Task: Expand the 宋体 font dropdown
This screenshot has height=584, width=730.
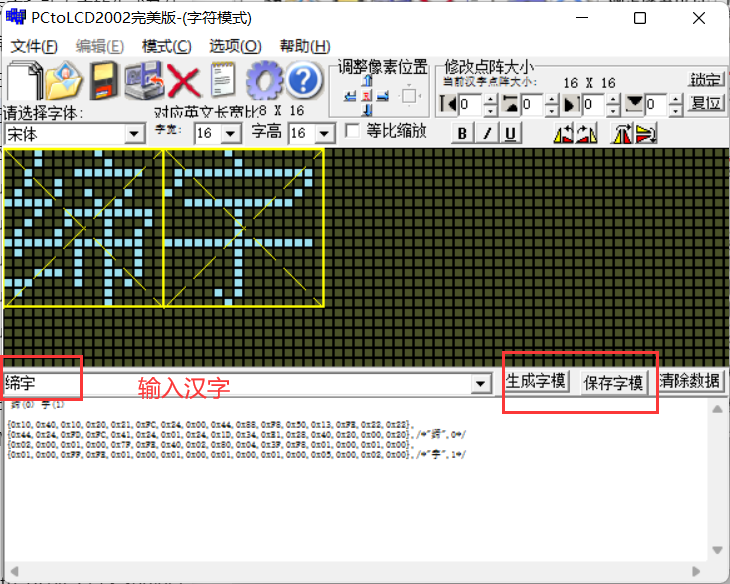Action: pos(134,134)
